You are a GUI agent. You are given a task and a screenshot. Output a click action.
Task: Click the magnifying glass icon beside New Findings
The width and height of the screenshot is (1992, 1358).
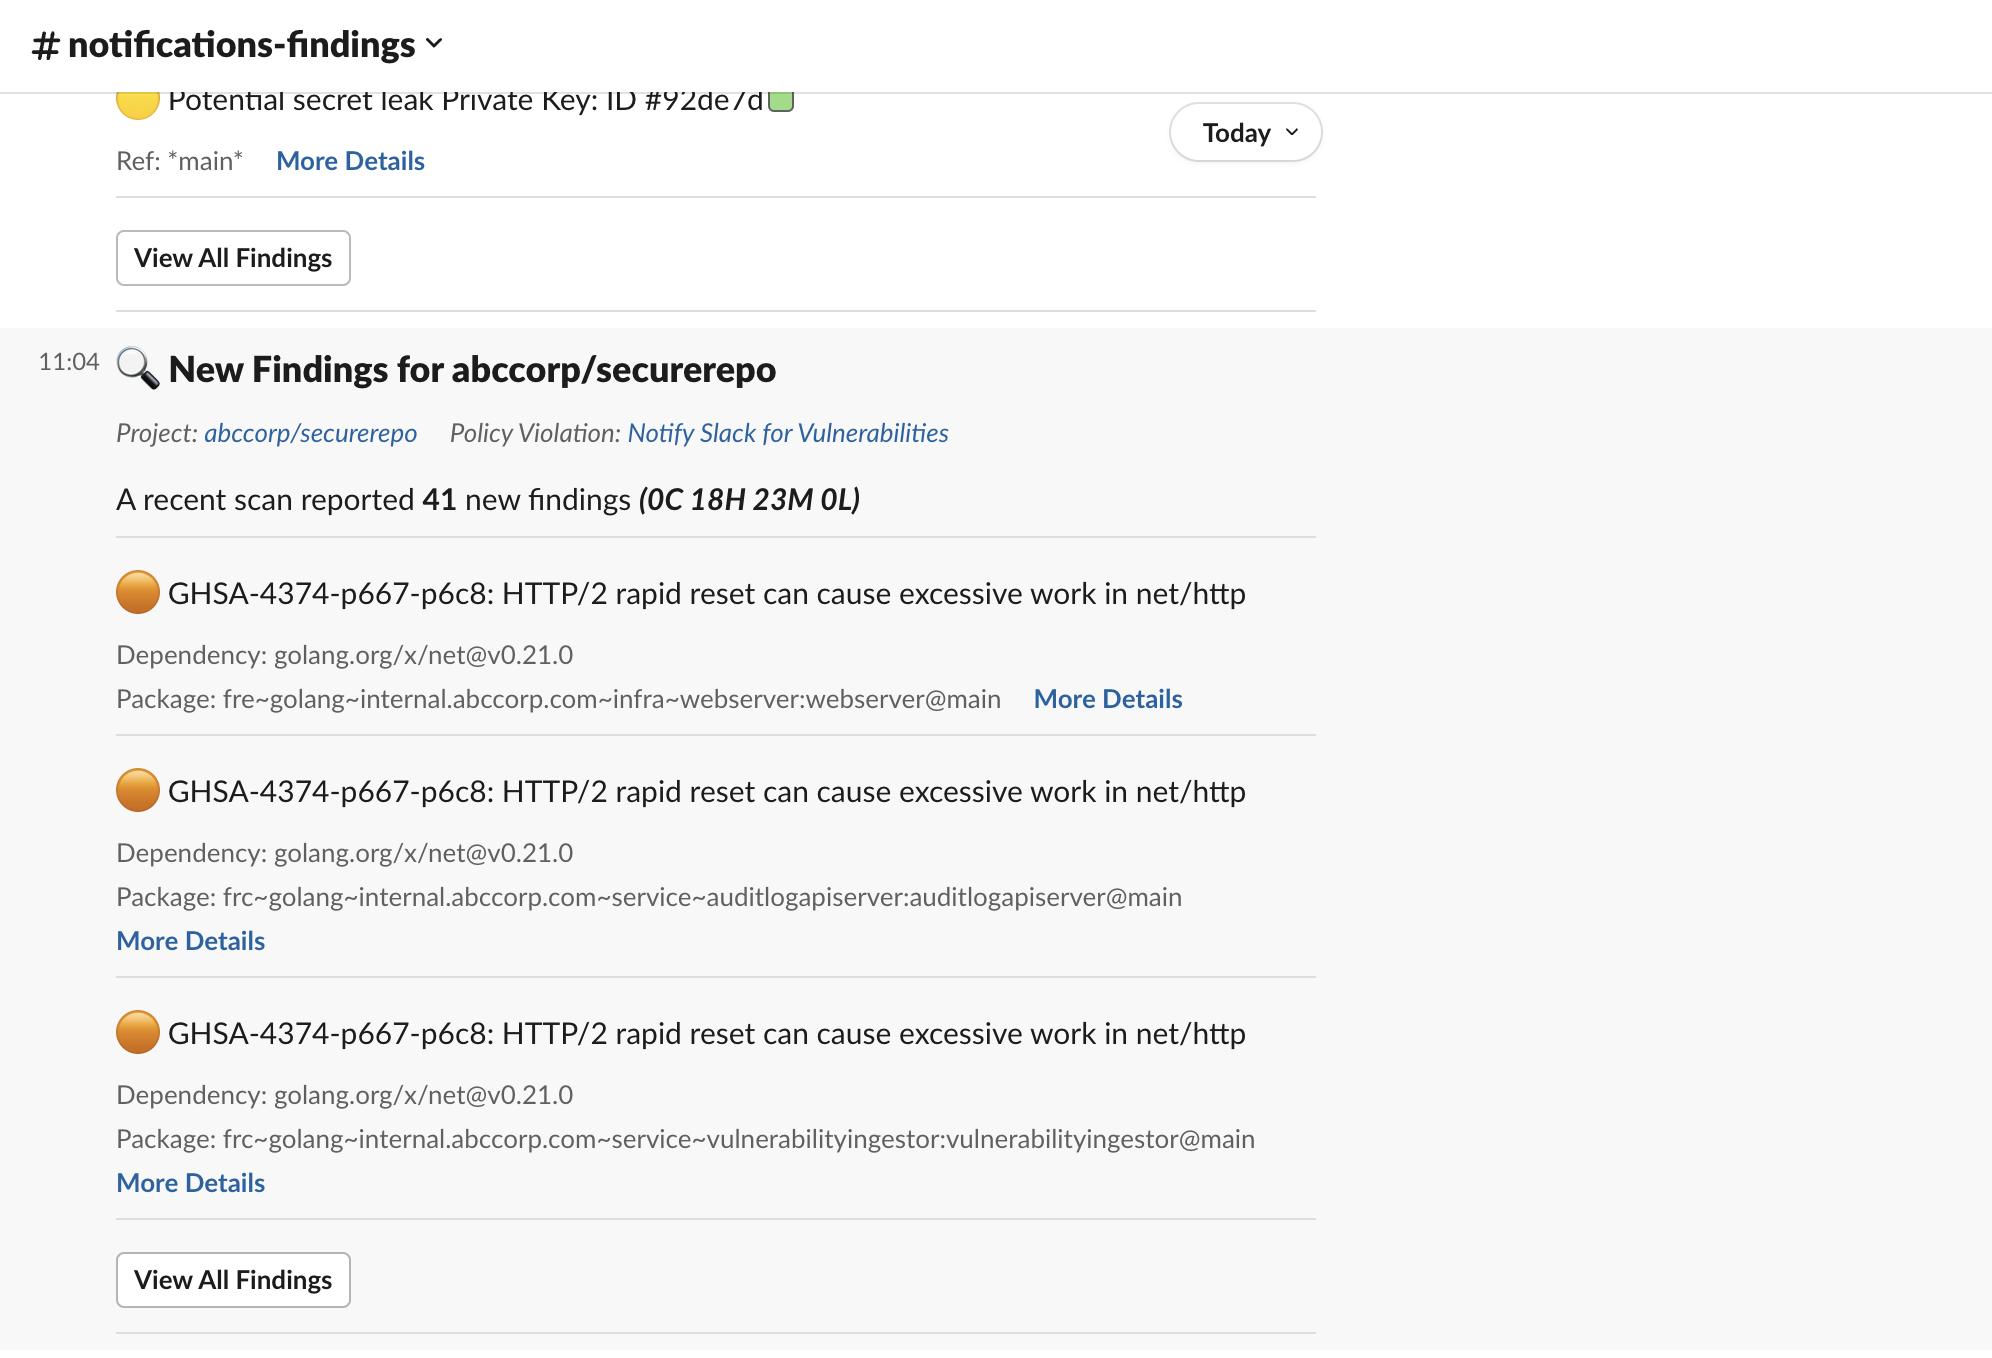[x=137, y=369]
